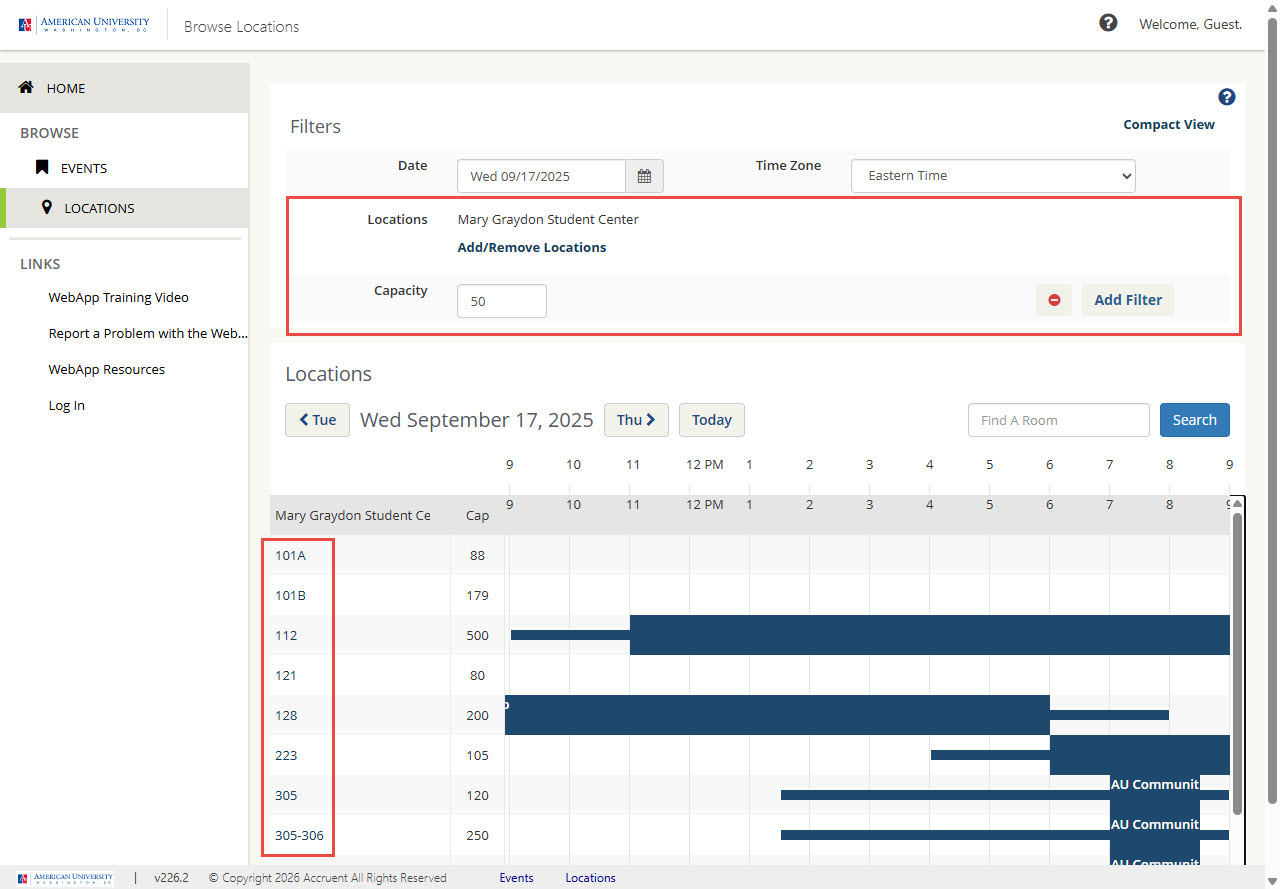This screenshot has width=1280, height=889.
Task: Click the Capacity input field
Action: click(502, 301)
